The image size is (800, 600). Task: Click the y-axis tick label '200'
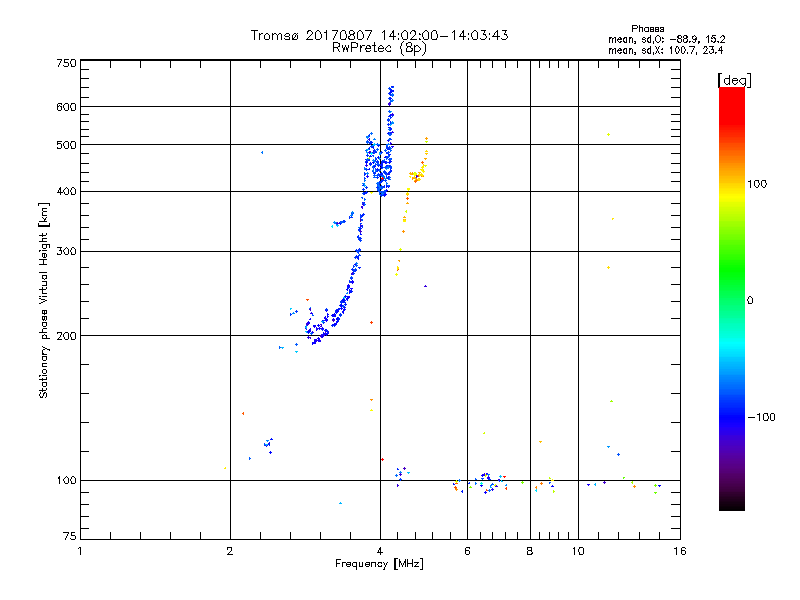coord(66,336)
